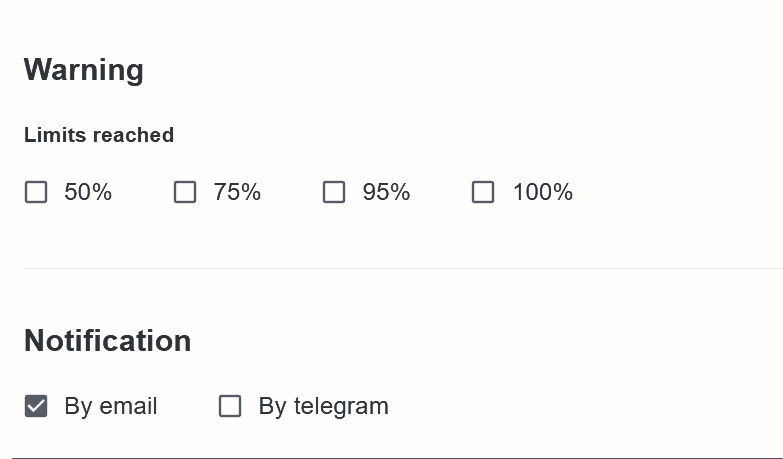Click the white checkmark icon beside By email

(36, 406)
